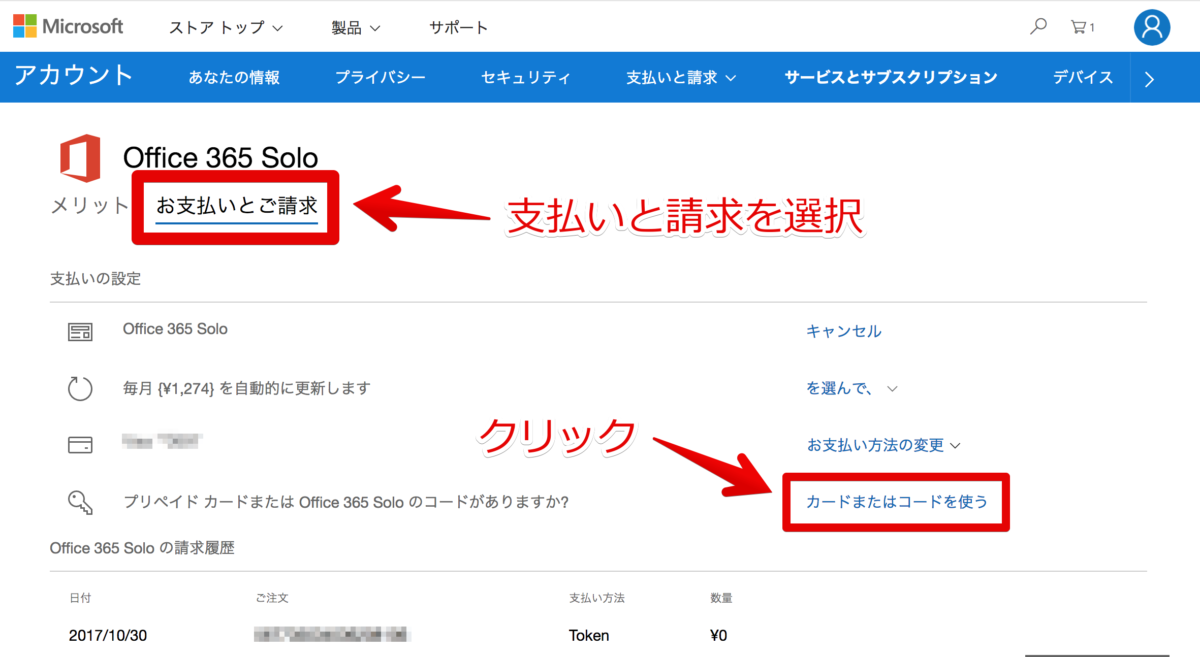The height and width of the screenshot is (657, 1200).
Task: Click the blurred payment card number
Action: point(161,440)
